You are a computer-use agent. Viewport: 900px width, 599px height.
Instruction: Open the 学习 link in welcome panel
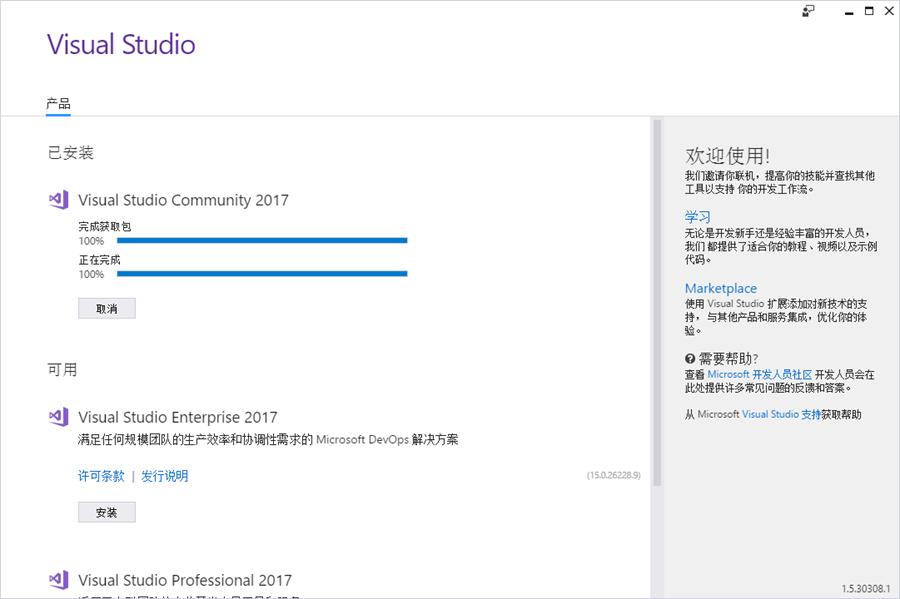click(697, 216)
